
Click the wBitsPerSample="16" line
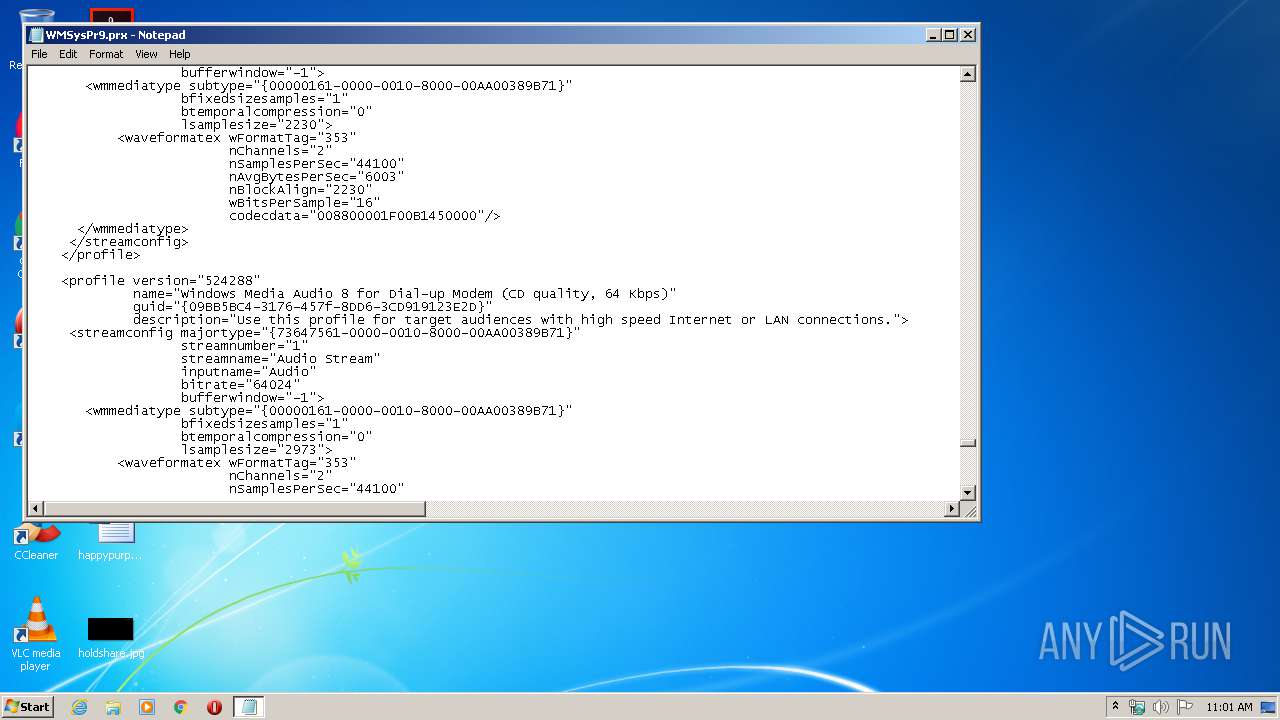tap(304, 202)
